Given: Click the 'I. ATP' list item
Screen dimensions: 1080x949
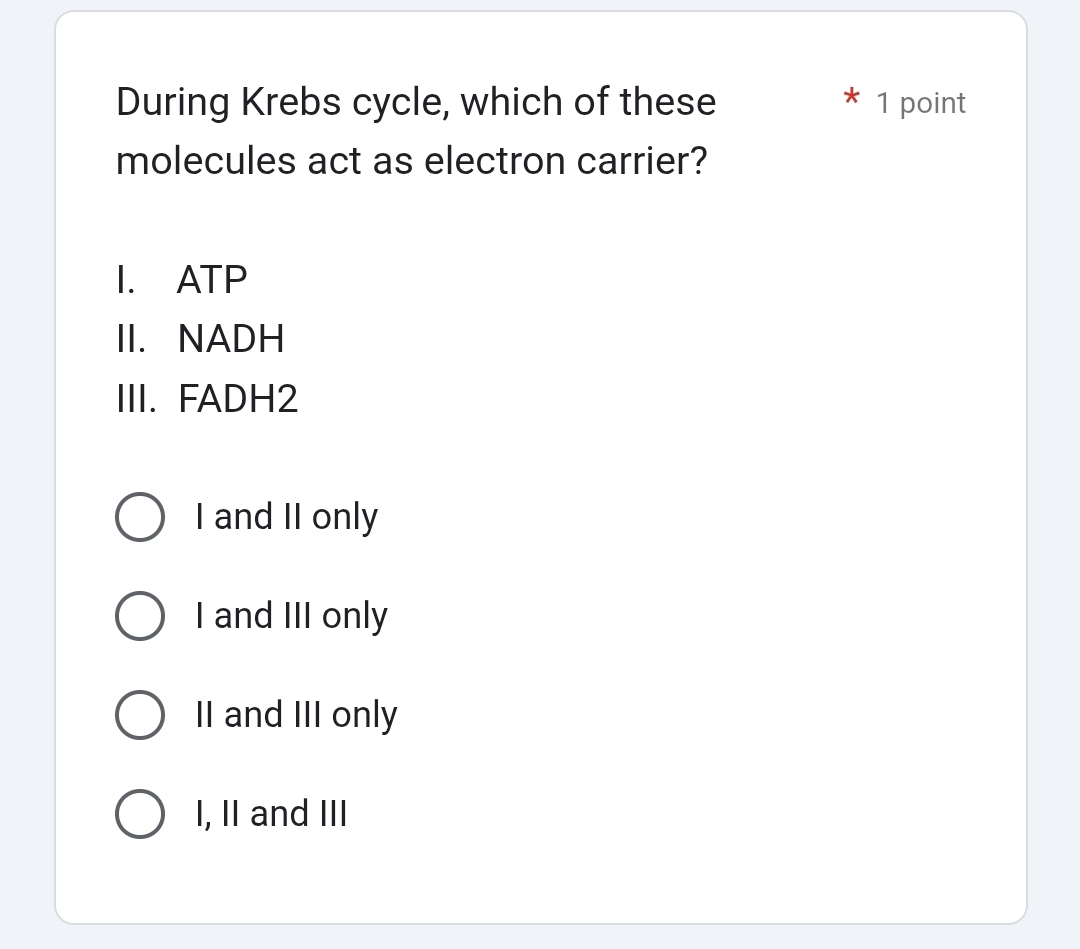Looking at the screenshot, I should (x=181, y=280).
